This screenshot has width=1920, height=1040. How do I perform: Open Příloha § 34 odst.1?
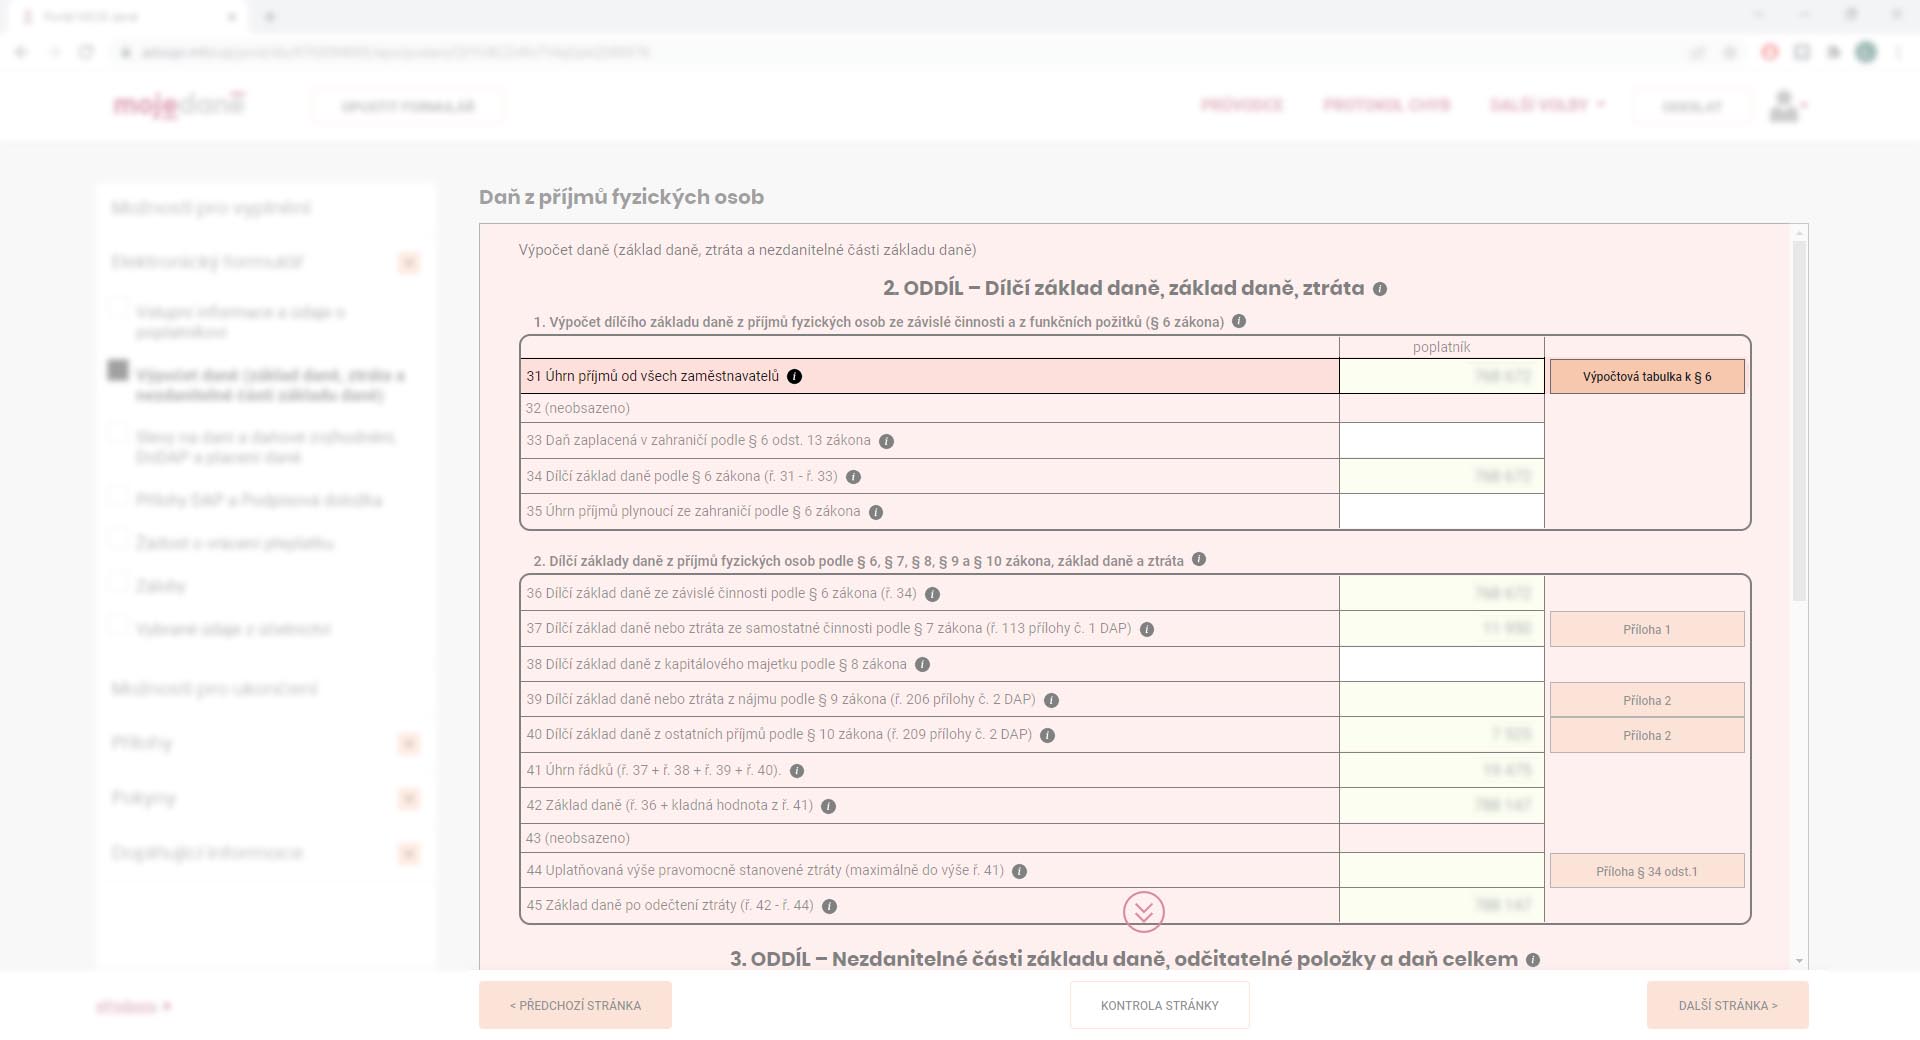point(1647,871)
